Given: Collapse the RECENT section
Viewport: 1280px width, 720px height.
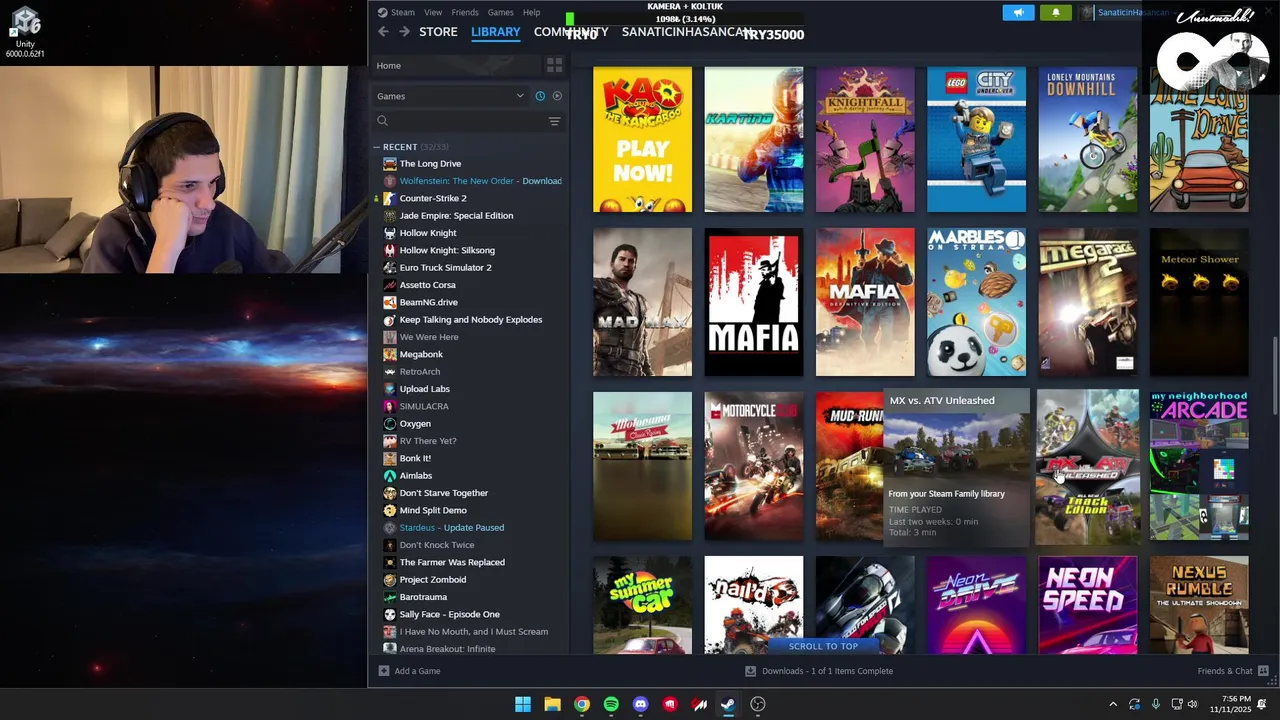Looking at the screenshot, I should click(377, 147).
